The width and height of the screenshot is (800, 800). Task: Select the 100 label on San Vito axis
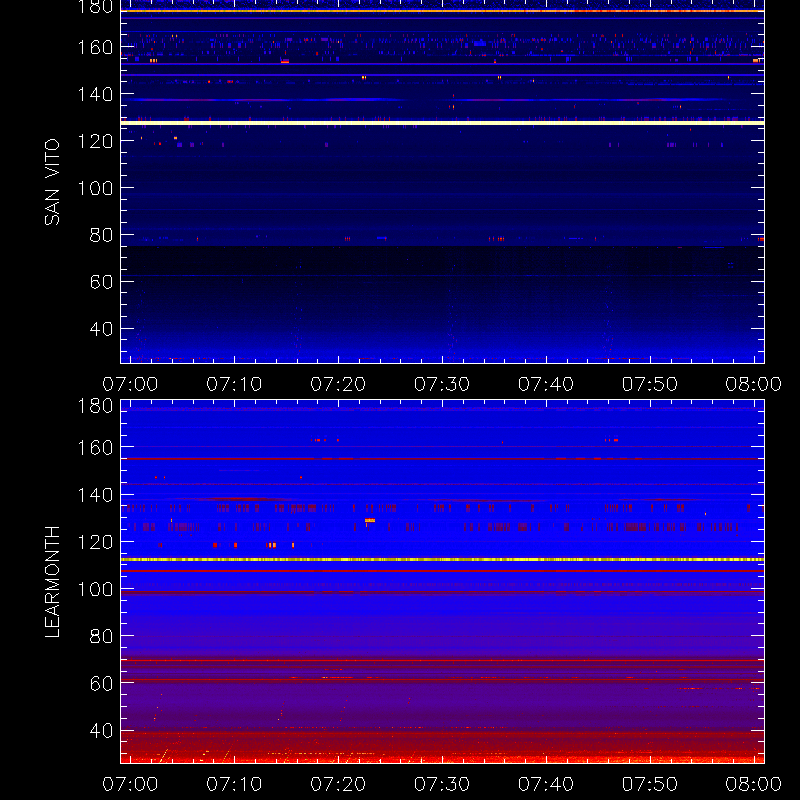coord(95,188)
